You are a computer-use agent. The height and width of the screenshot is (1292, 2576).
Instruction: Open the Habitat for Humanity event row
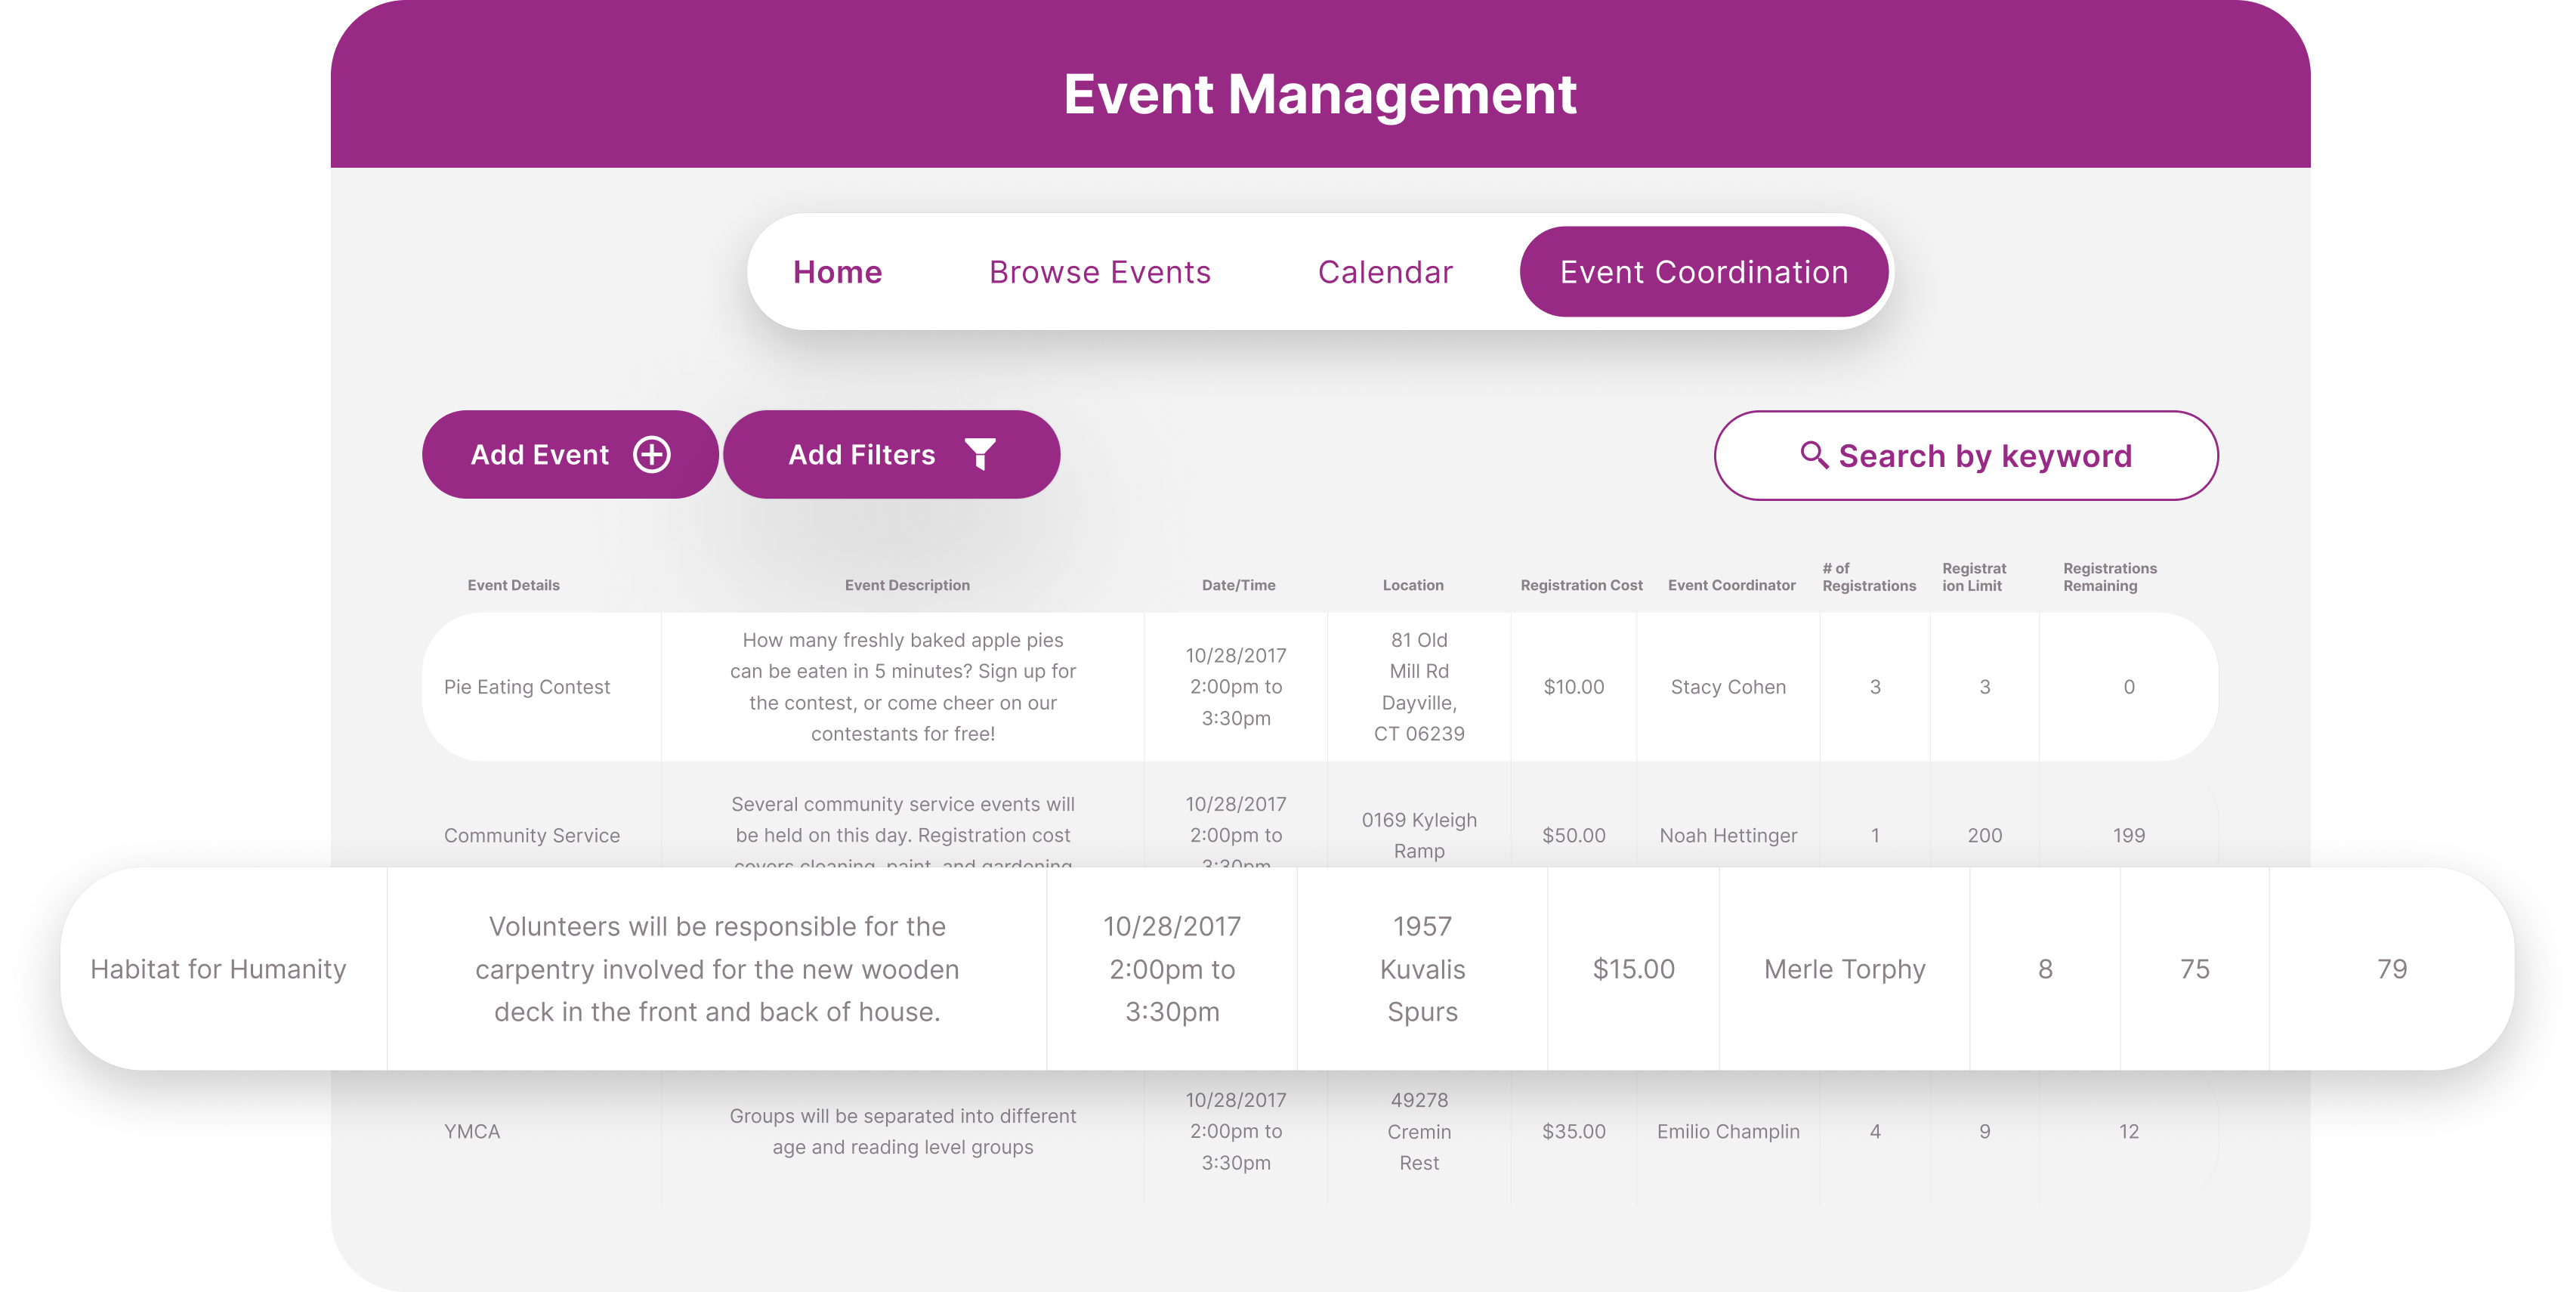pyautogui.click(x=218, y=969)
